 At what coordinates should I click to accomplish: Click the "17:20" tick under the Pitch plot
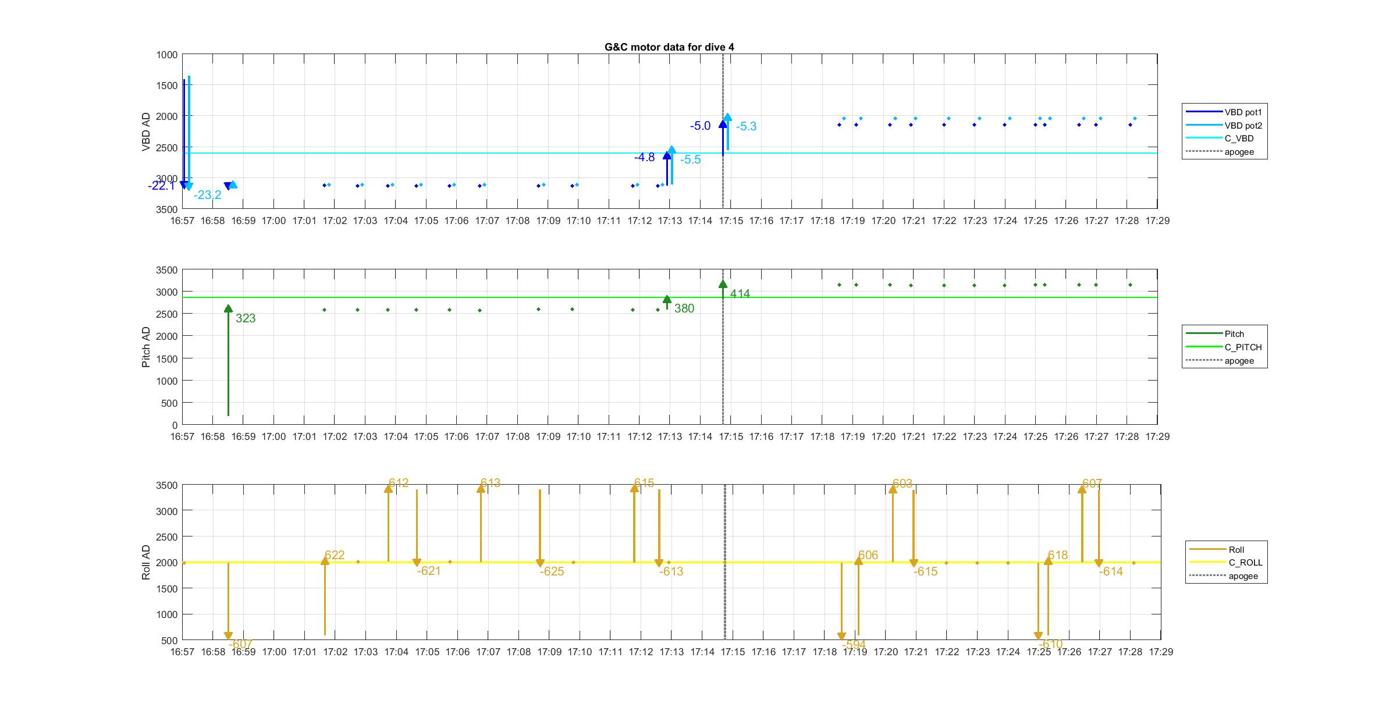(x=883, y=436)
